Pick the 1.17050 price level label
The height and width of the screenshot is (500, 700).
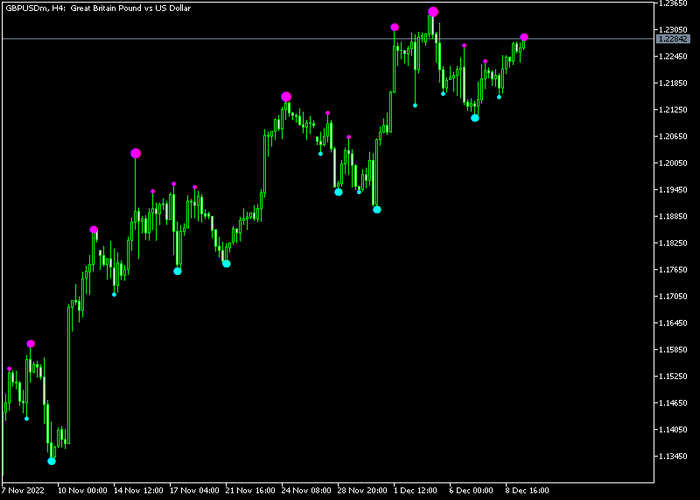pos(674,296)
